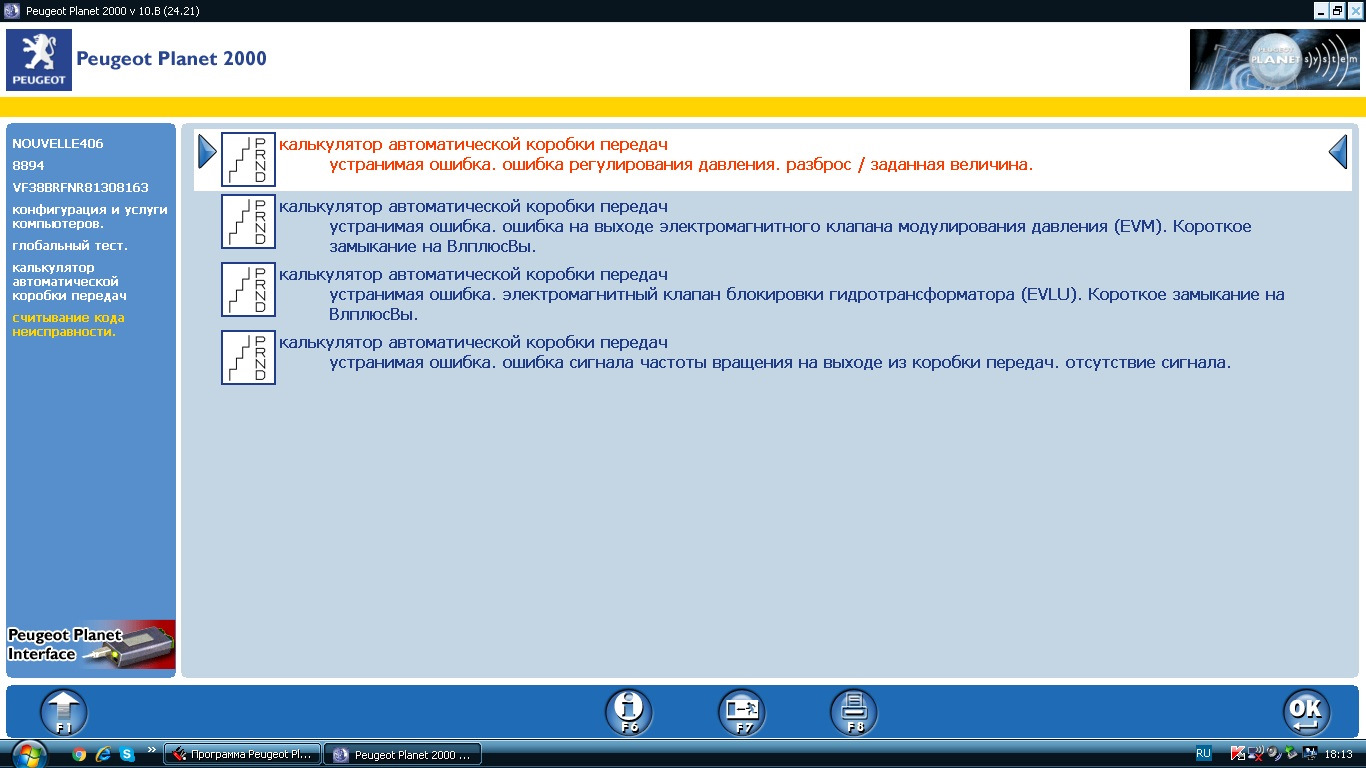The width and height of the screenshot is (1366, 768).
Task: Click the VIN VF38BRFNR81308163 in the sidebar
Action: coord(80,187)
